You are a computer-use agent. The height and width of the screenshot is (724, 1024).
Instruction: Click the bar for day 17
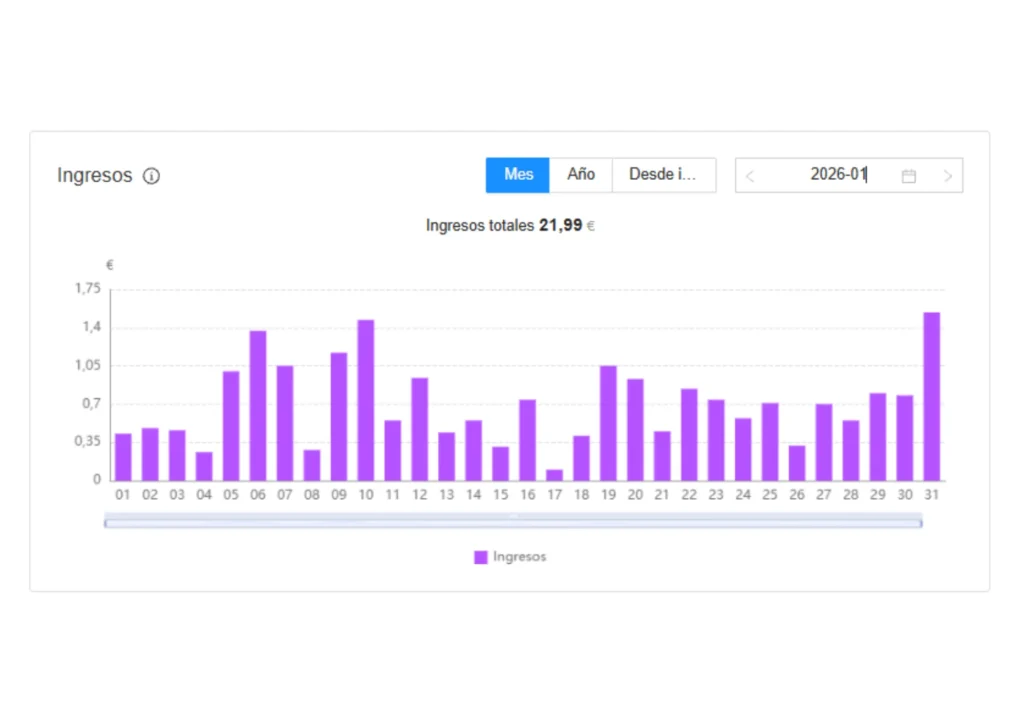point(554,475)
